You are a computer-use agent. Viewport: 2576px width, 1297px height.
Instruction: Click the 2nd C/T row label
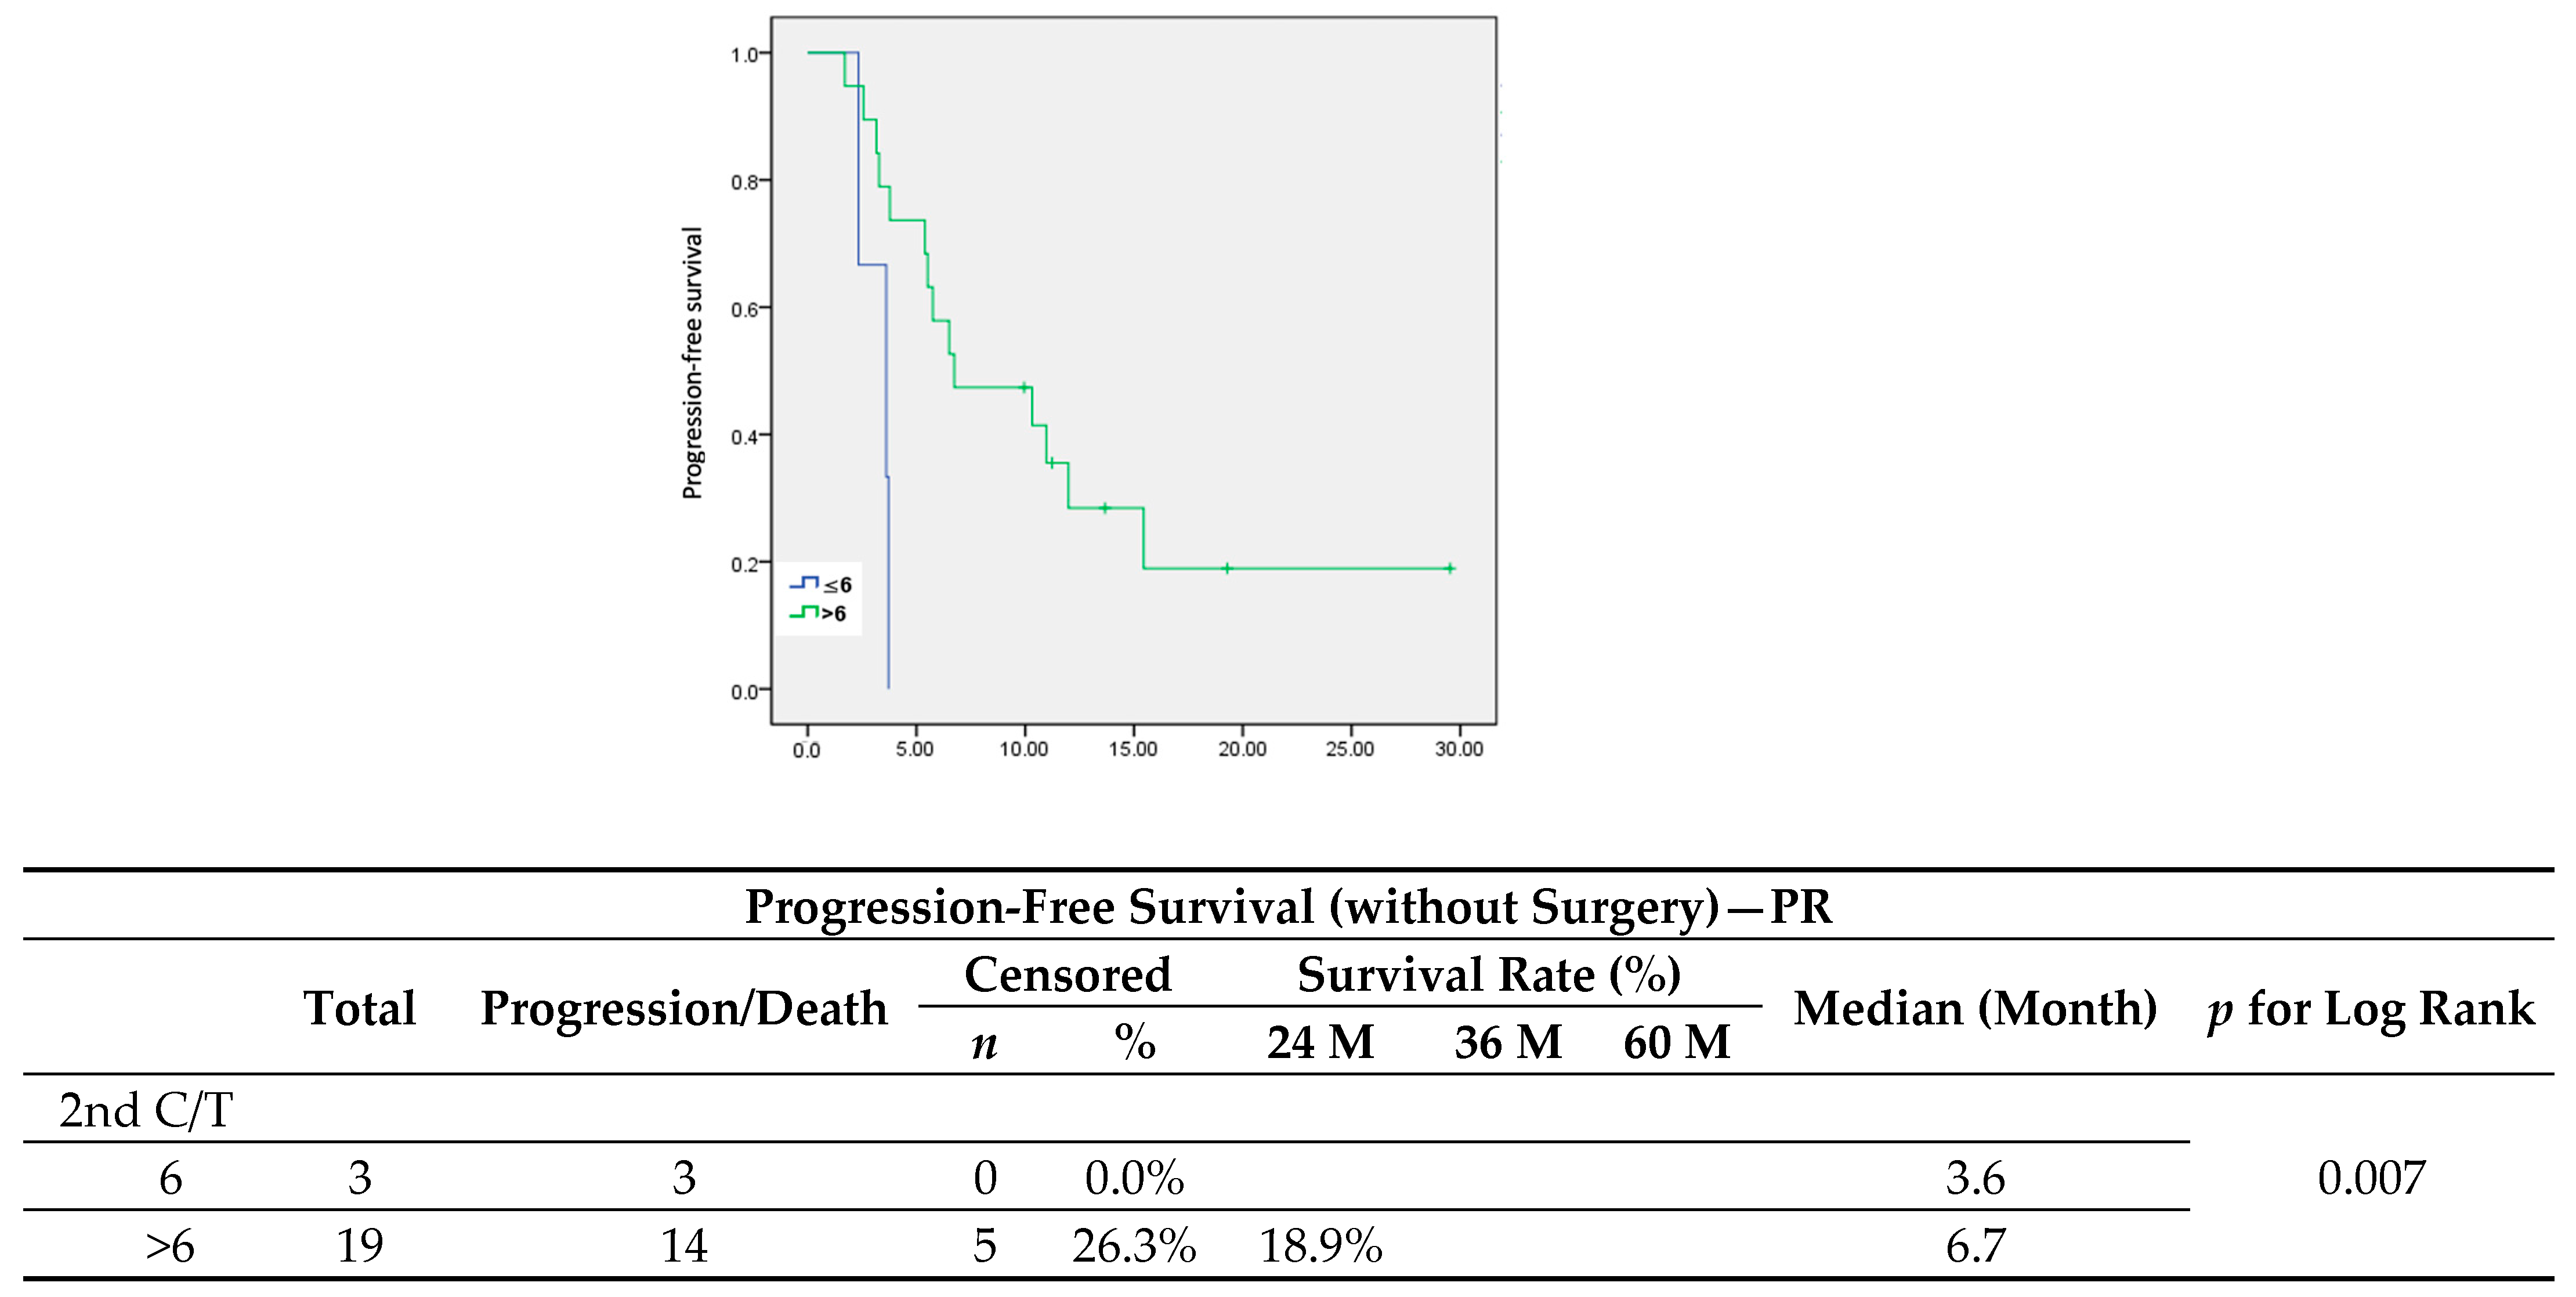click(146, 1110)
